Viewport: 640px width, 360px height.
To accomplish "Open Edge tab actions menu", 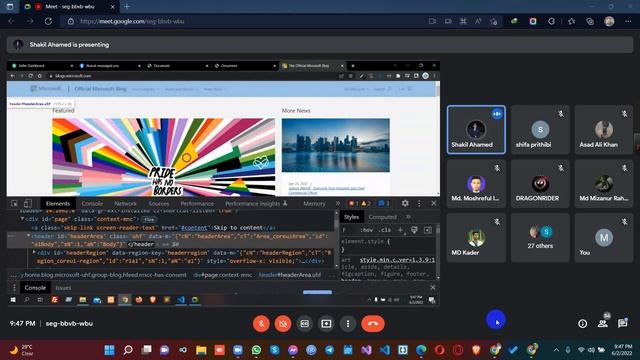I will pyautogui.click(x=10, y=7).
